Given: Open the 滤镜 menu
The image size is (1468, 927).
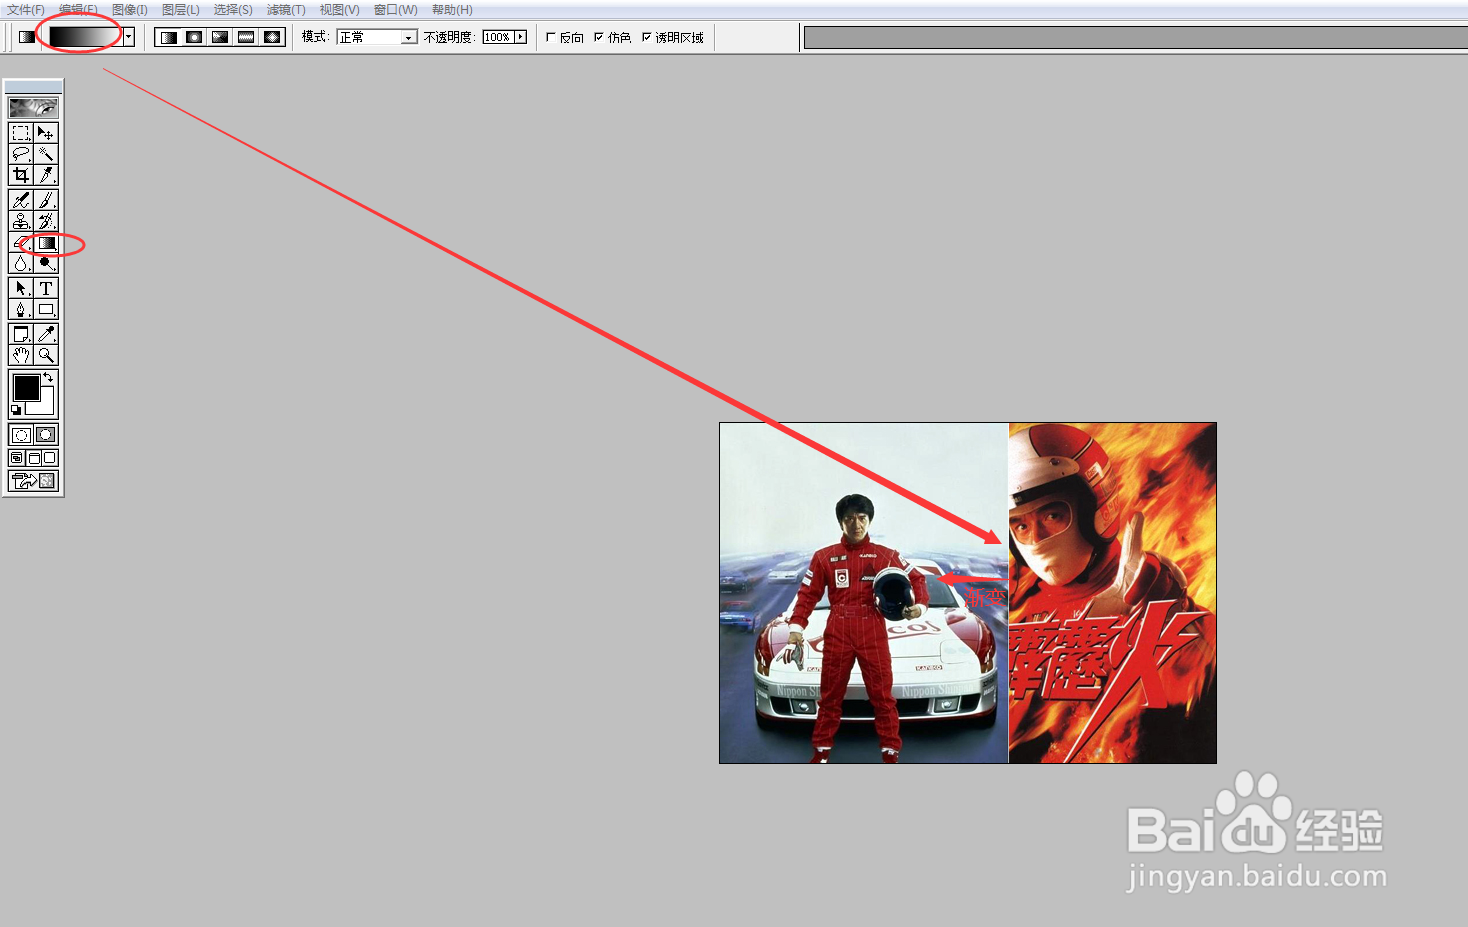Looking at the screenshot, I should pos(286,10).
